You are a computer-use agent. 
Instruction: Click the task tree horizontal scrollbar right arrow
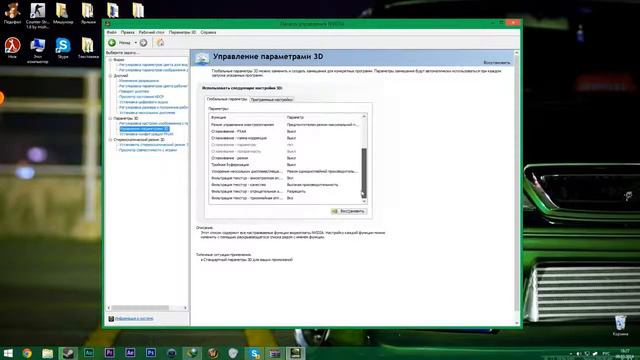point(185,308)
